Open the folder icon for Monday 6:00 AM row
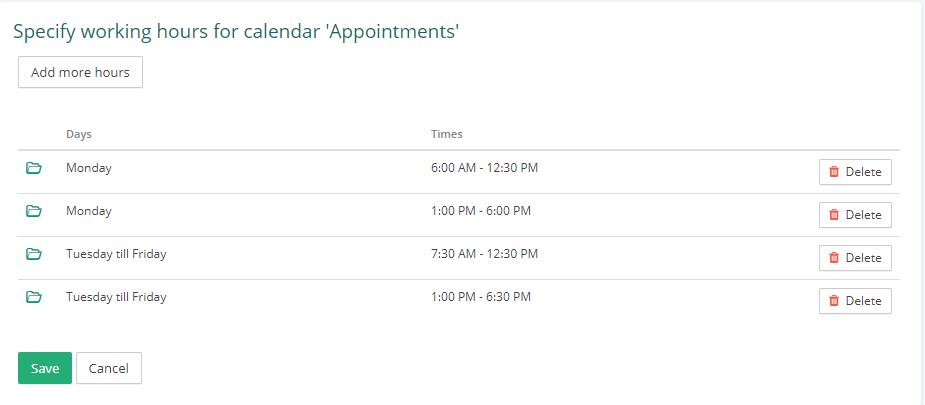This screenshot has width=925, height=405. [x=34, y=169]
